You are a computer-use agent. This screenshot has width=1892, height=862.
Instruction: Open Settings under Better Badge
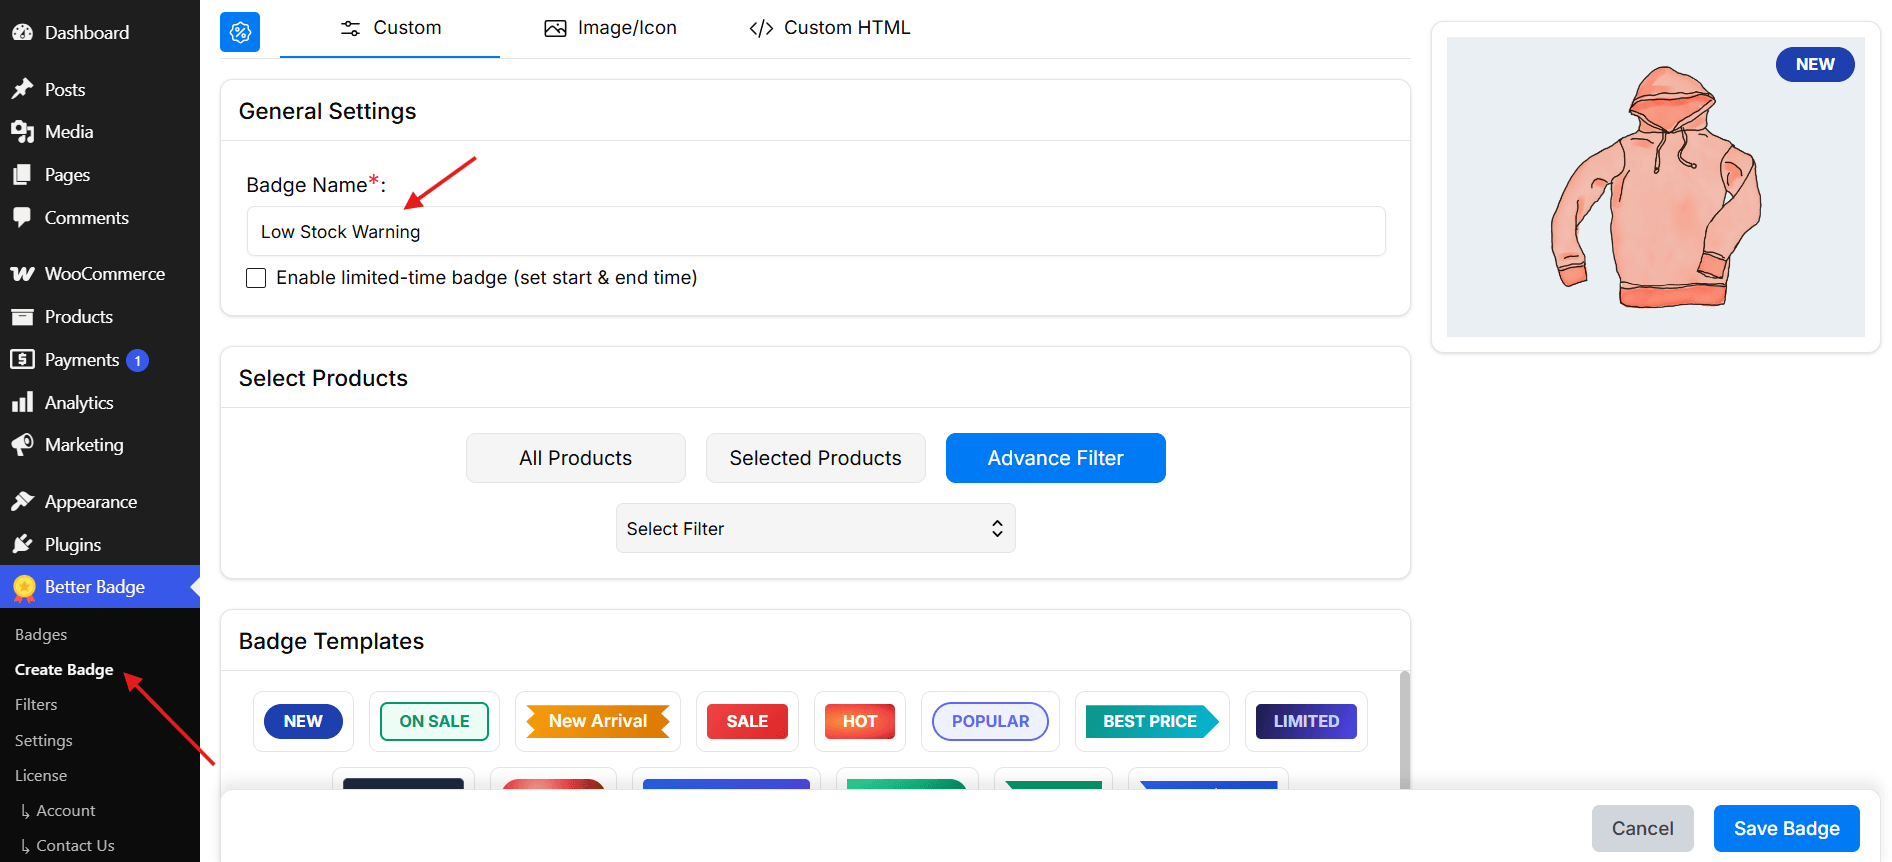(x=44, y=740)
